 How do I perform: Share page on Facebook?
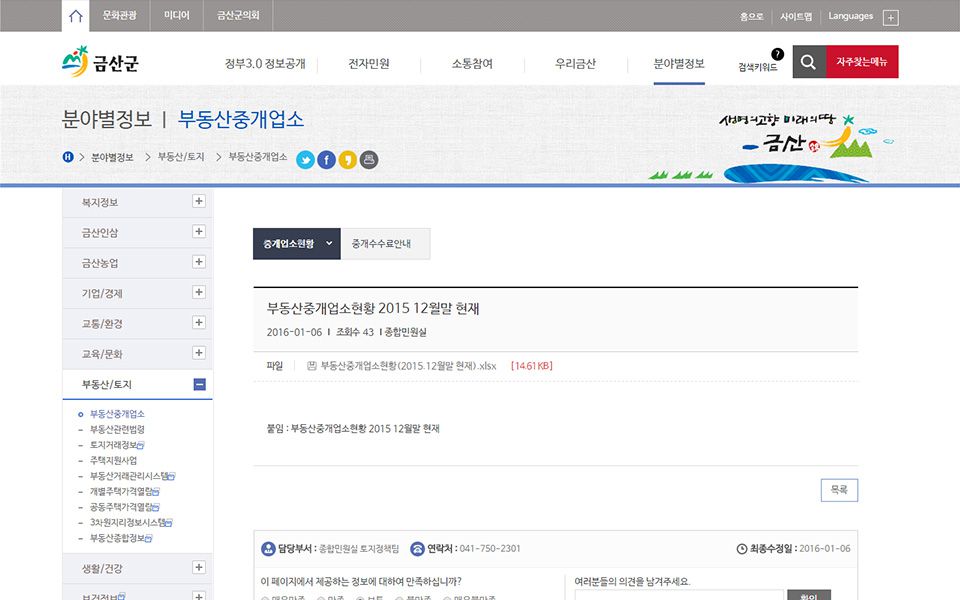[x=326, y=159]
